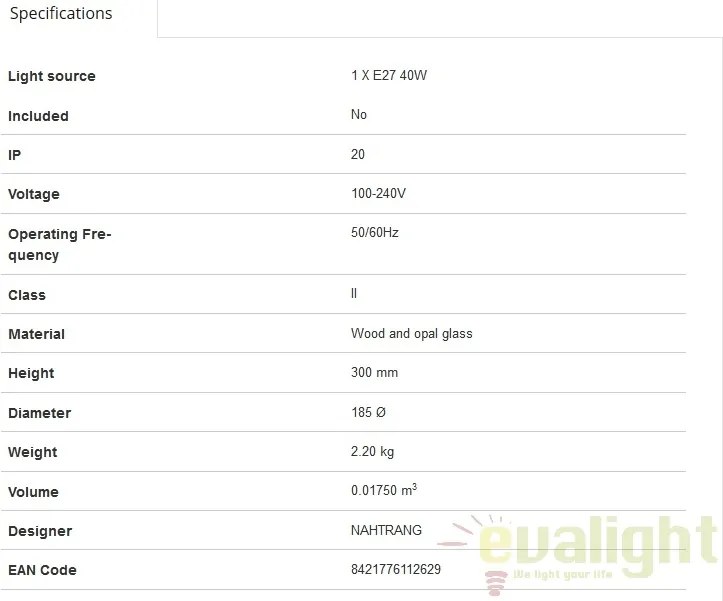Select the Weight 2.20 kg value
Image resolution: width=723 pixels, height=601 pixels.
[x=372, y=451]
